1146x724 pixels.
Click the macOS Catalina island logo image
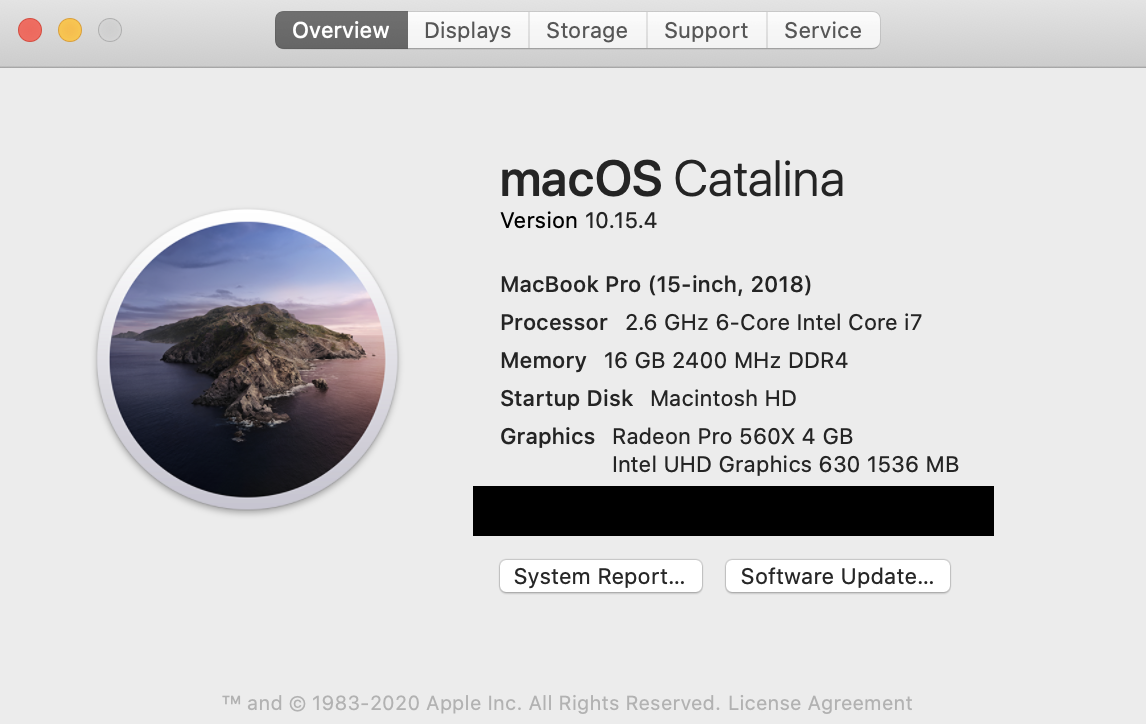(247, 359)
